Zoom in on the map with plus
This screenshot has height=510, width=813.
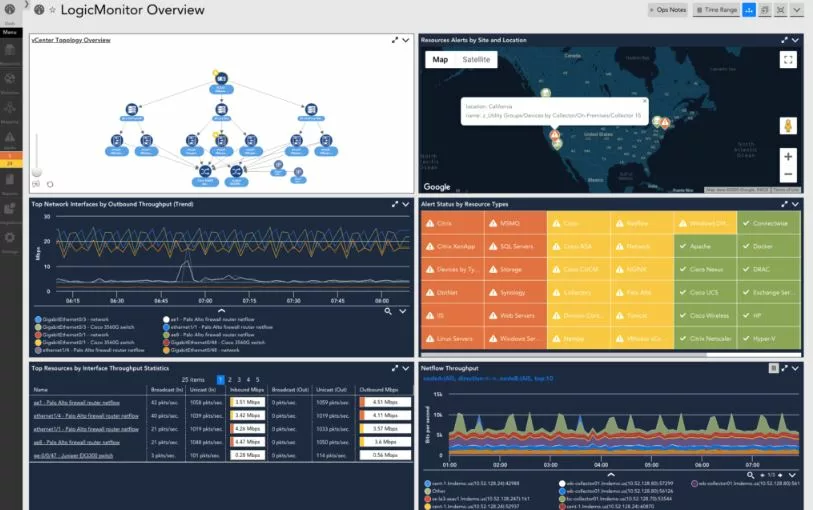[x=788, y=157]
